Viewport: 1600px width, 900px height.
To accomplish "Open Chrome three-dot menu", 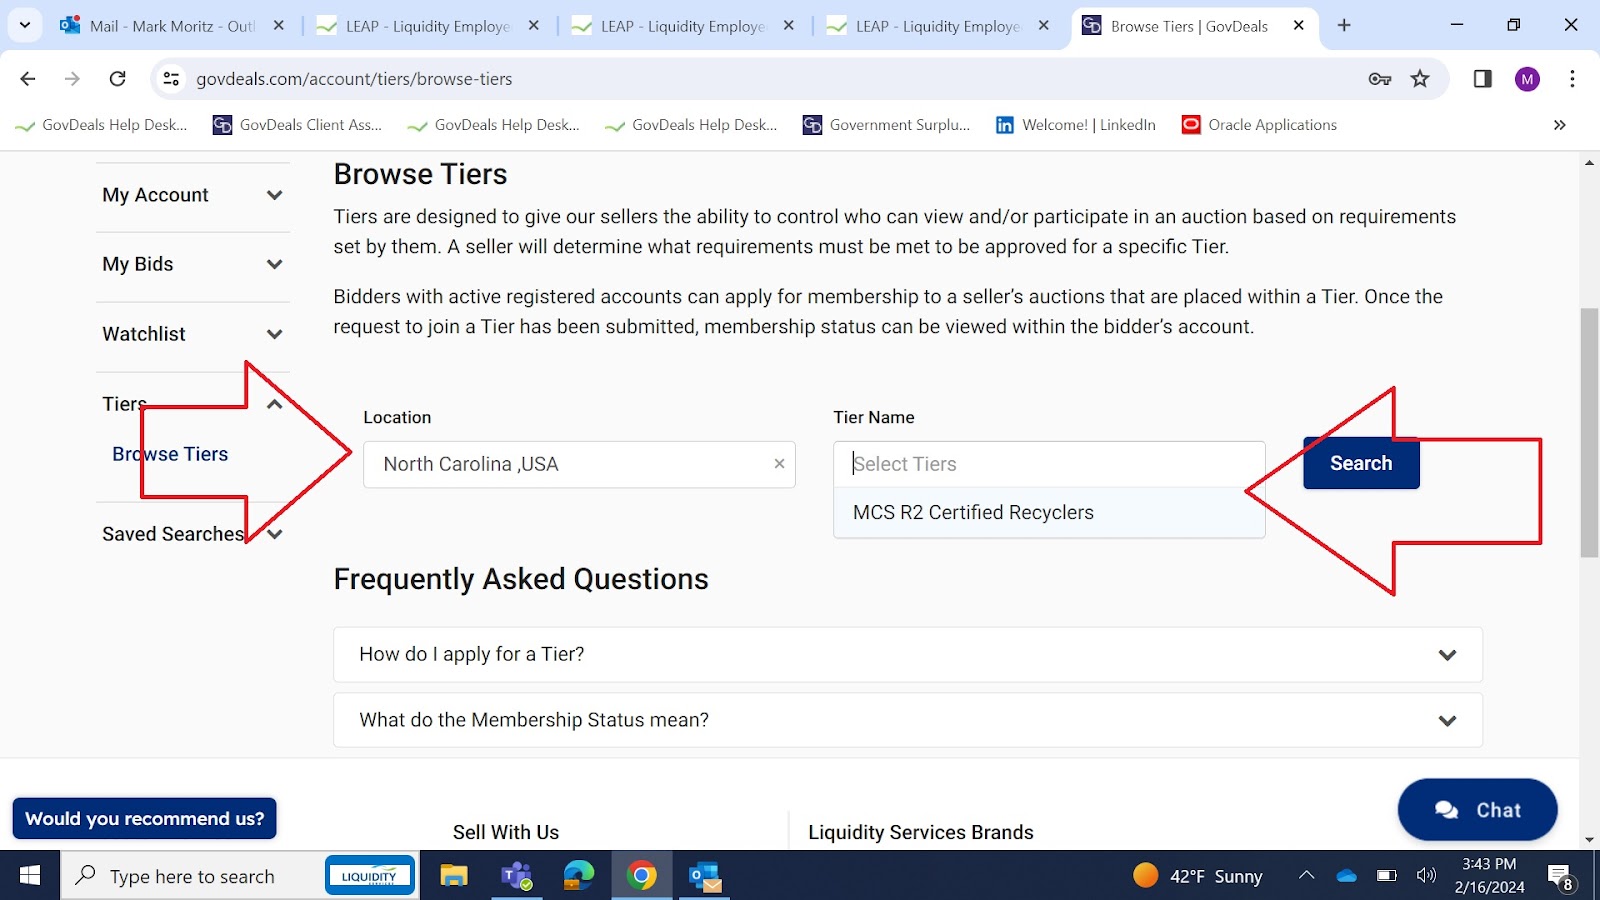I will click(1572, 79).
